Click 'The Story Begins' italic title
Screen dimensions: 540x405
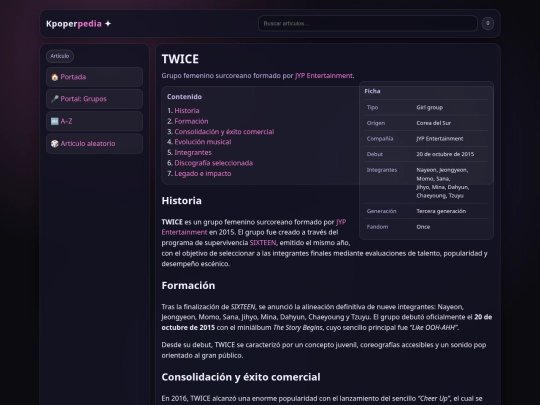pyautogui.click(x=298, y=328)
